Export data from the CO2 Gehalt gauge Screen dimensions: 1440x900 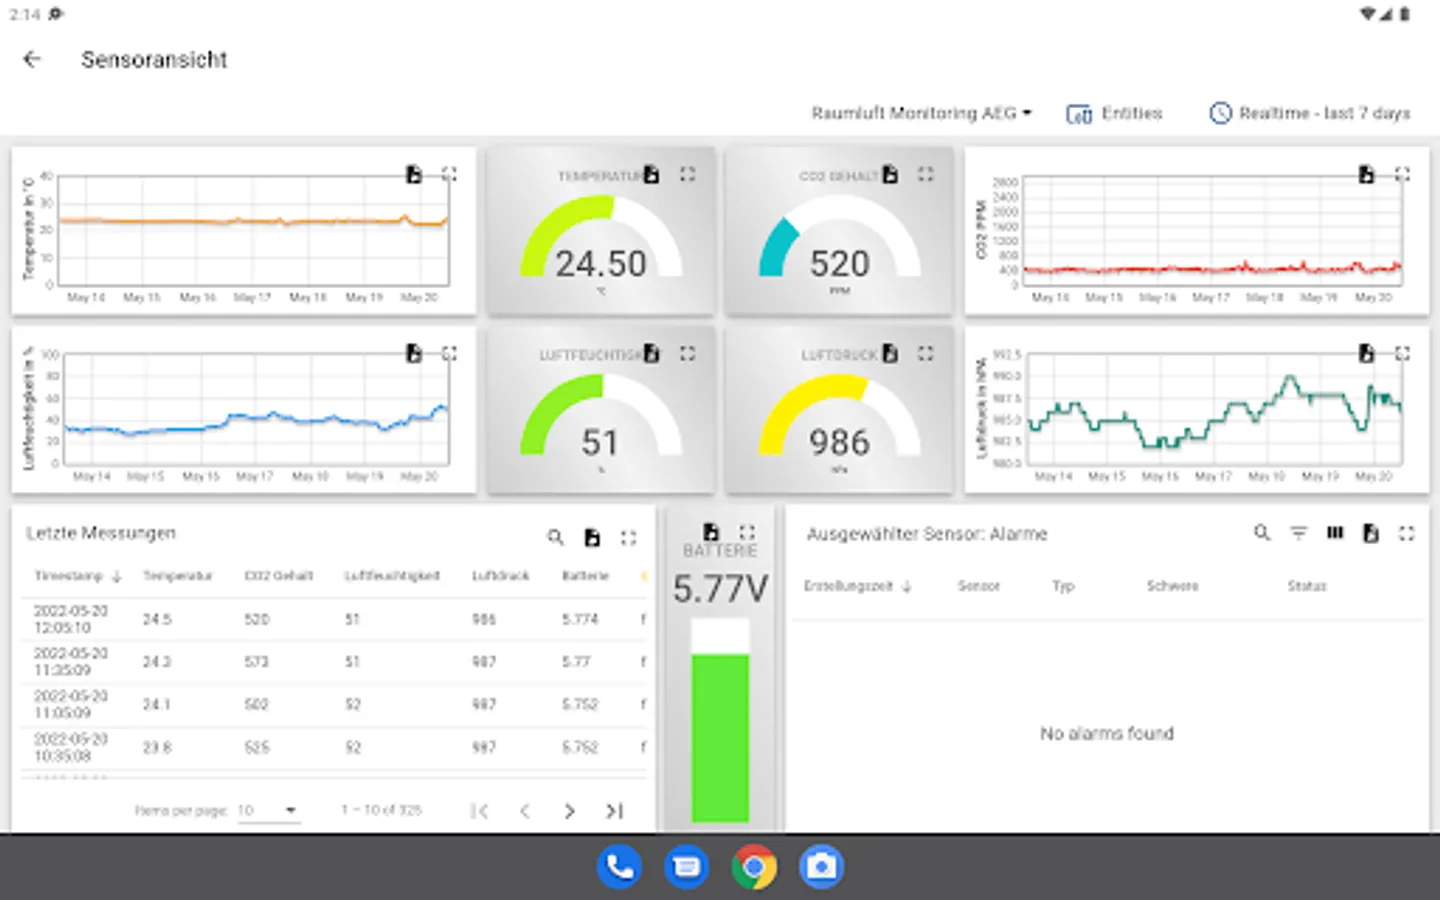(890, 174)
